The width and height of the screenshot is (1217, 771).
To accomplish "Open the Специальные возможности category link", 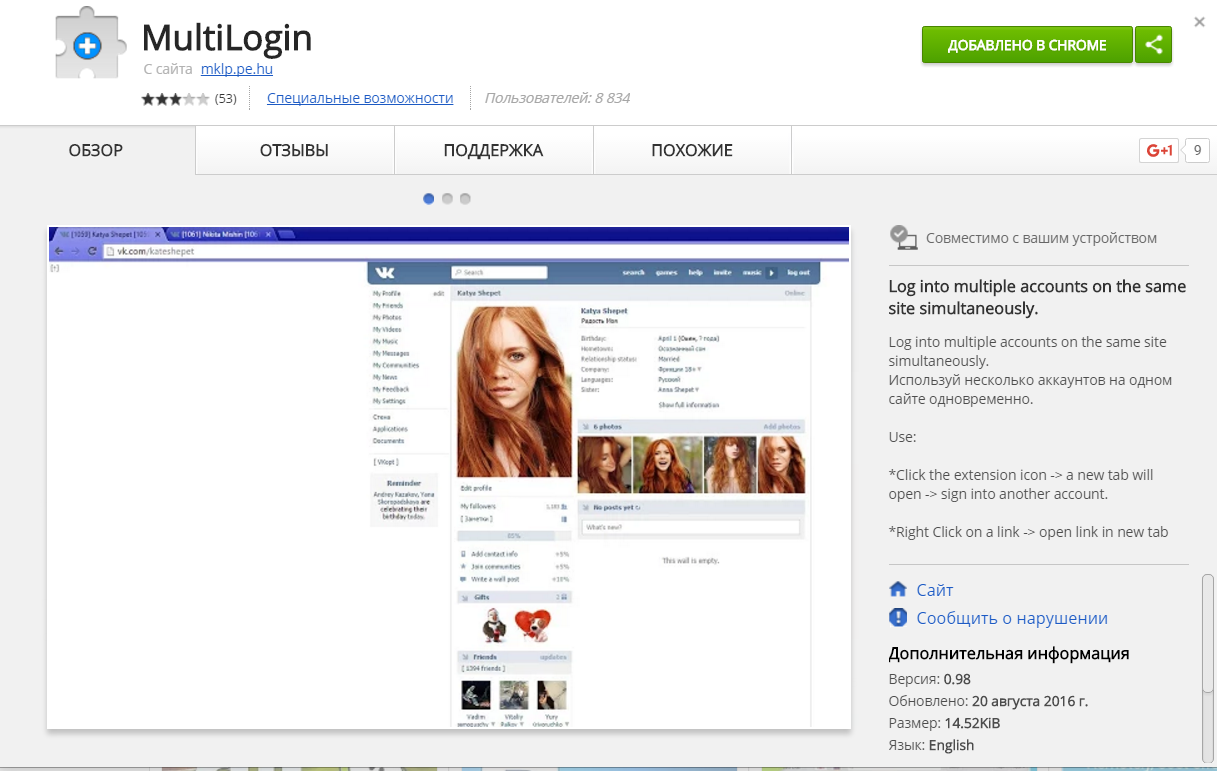I will [360, 98].
